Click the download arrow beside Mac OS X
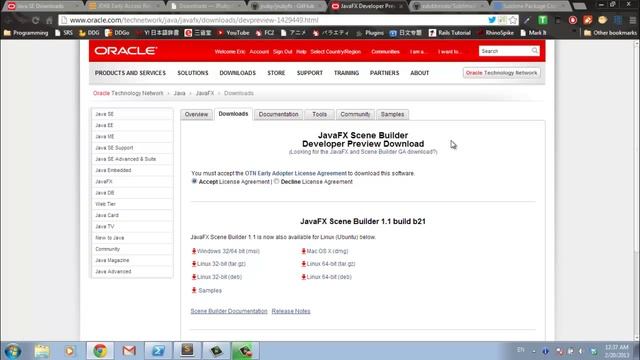The image size is (640, 360). click(304, 251)
